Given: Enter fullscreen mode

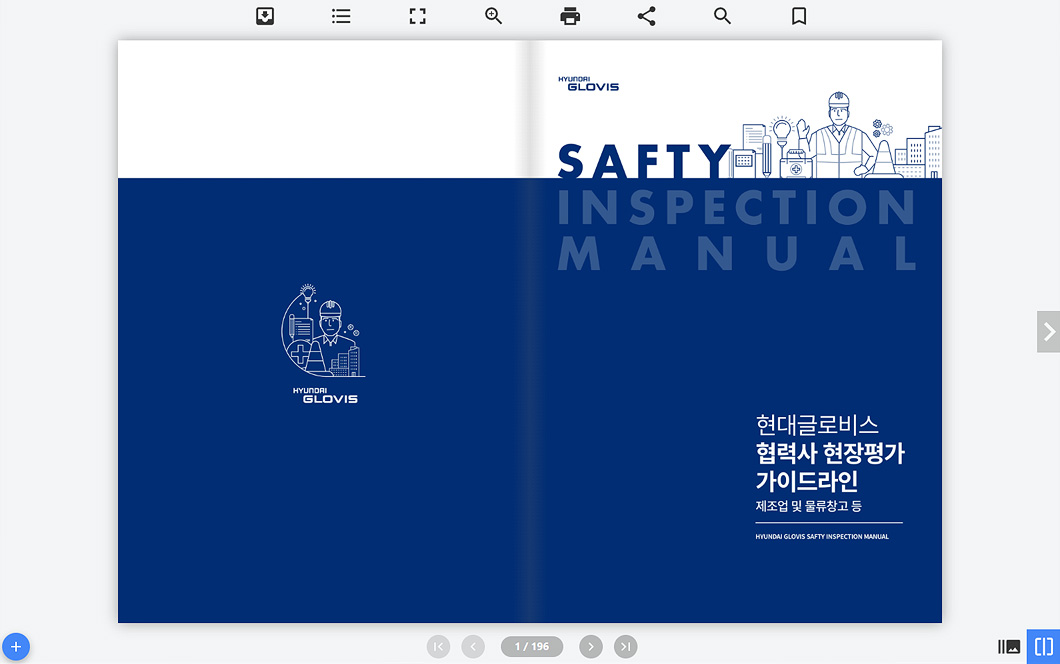Looking at the screenshot, I should (x=418, y=16).
